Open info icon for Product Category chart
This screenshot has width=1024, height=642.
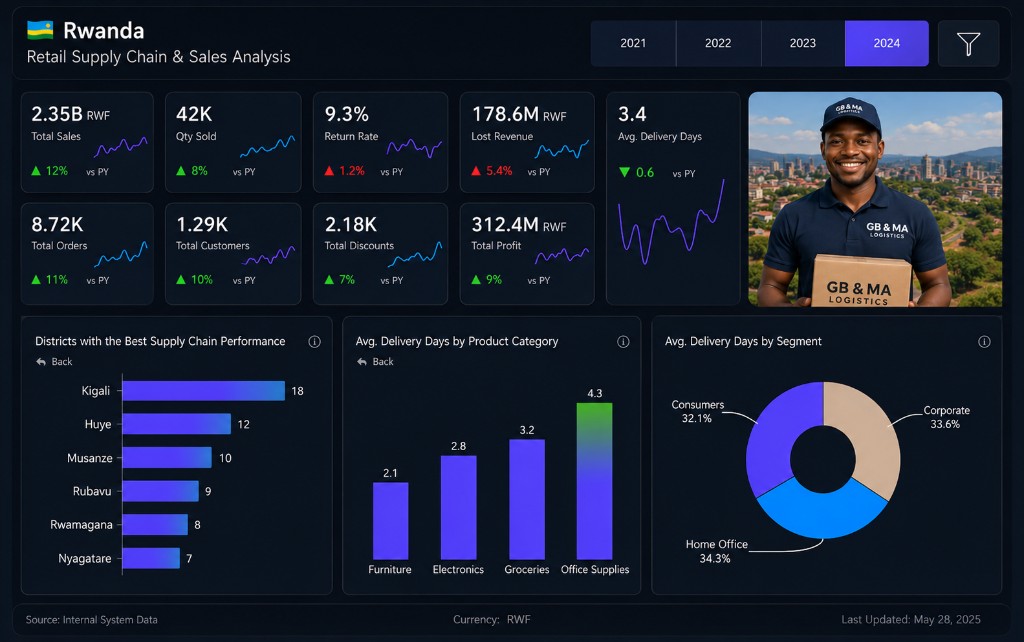[x=623, y=342]
